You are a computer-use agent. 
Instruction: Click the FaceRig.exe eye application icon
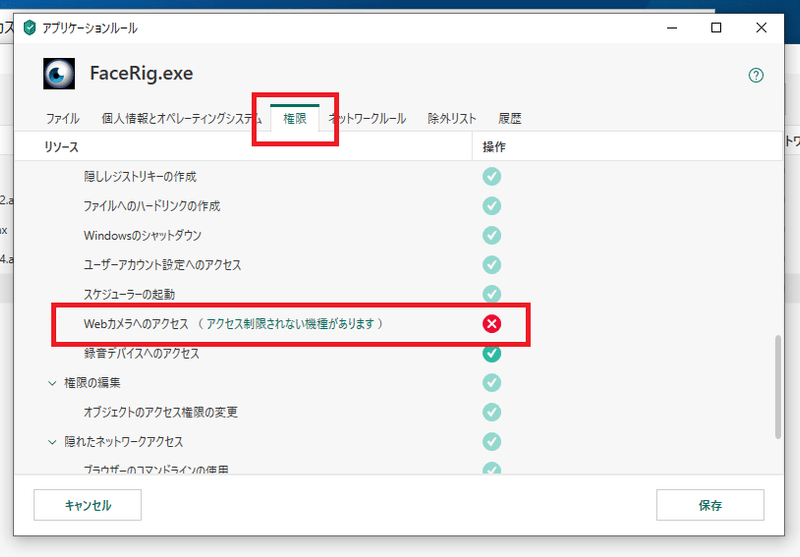click(x=59, y=73)
